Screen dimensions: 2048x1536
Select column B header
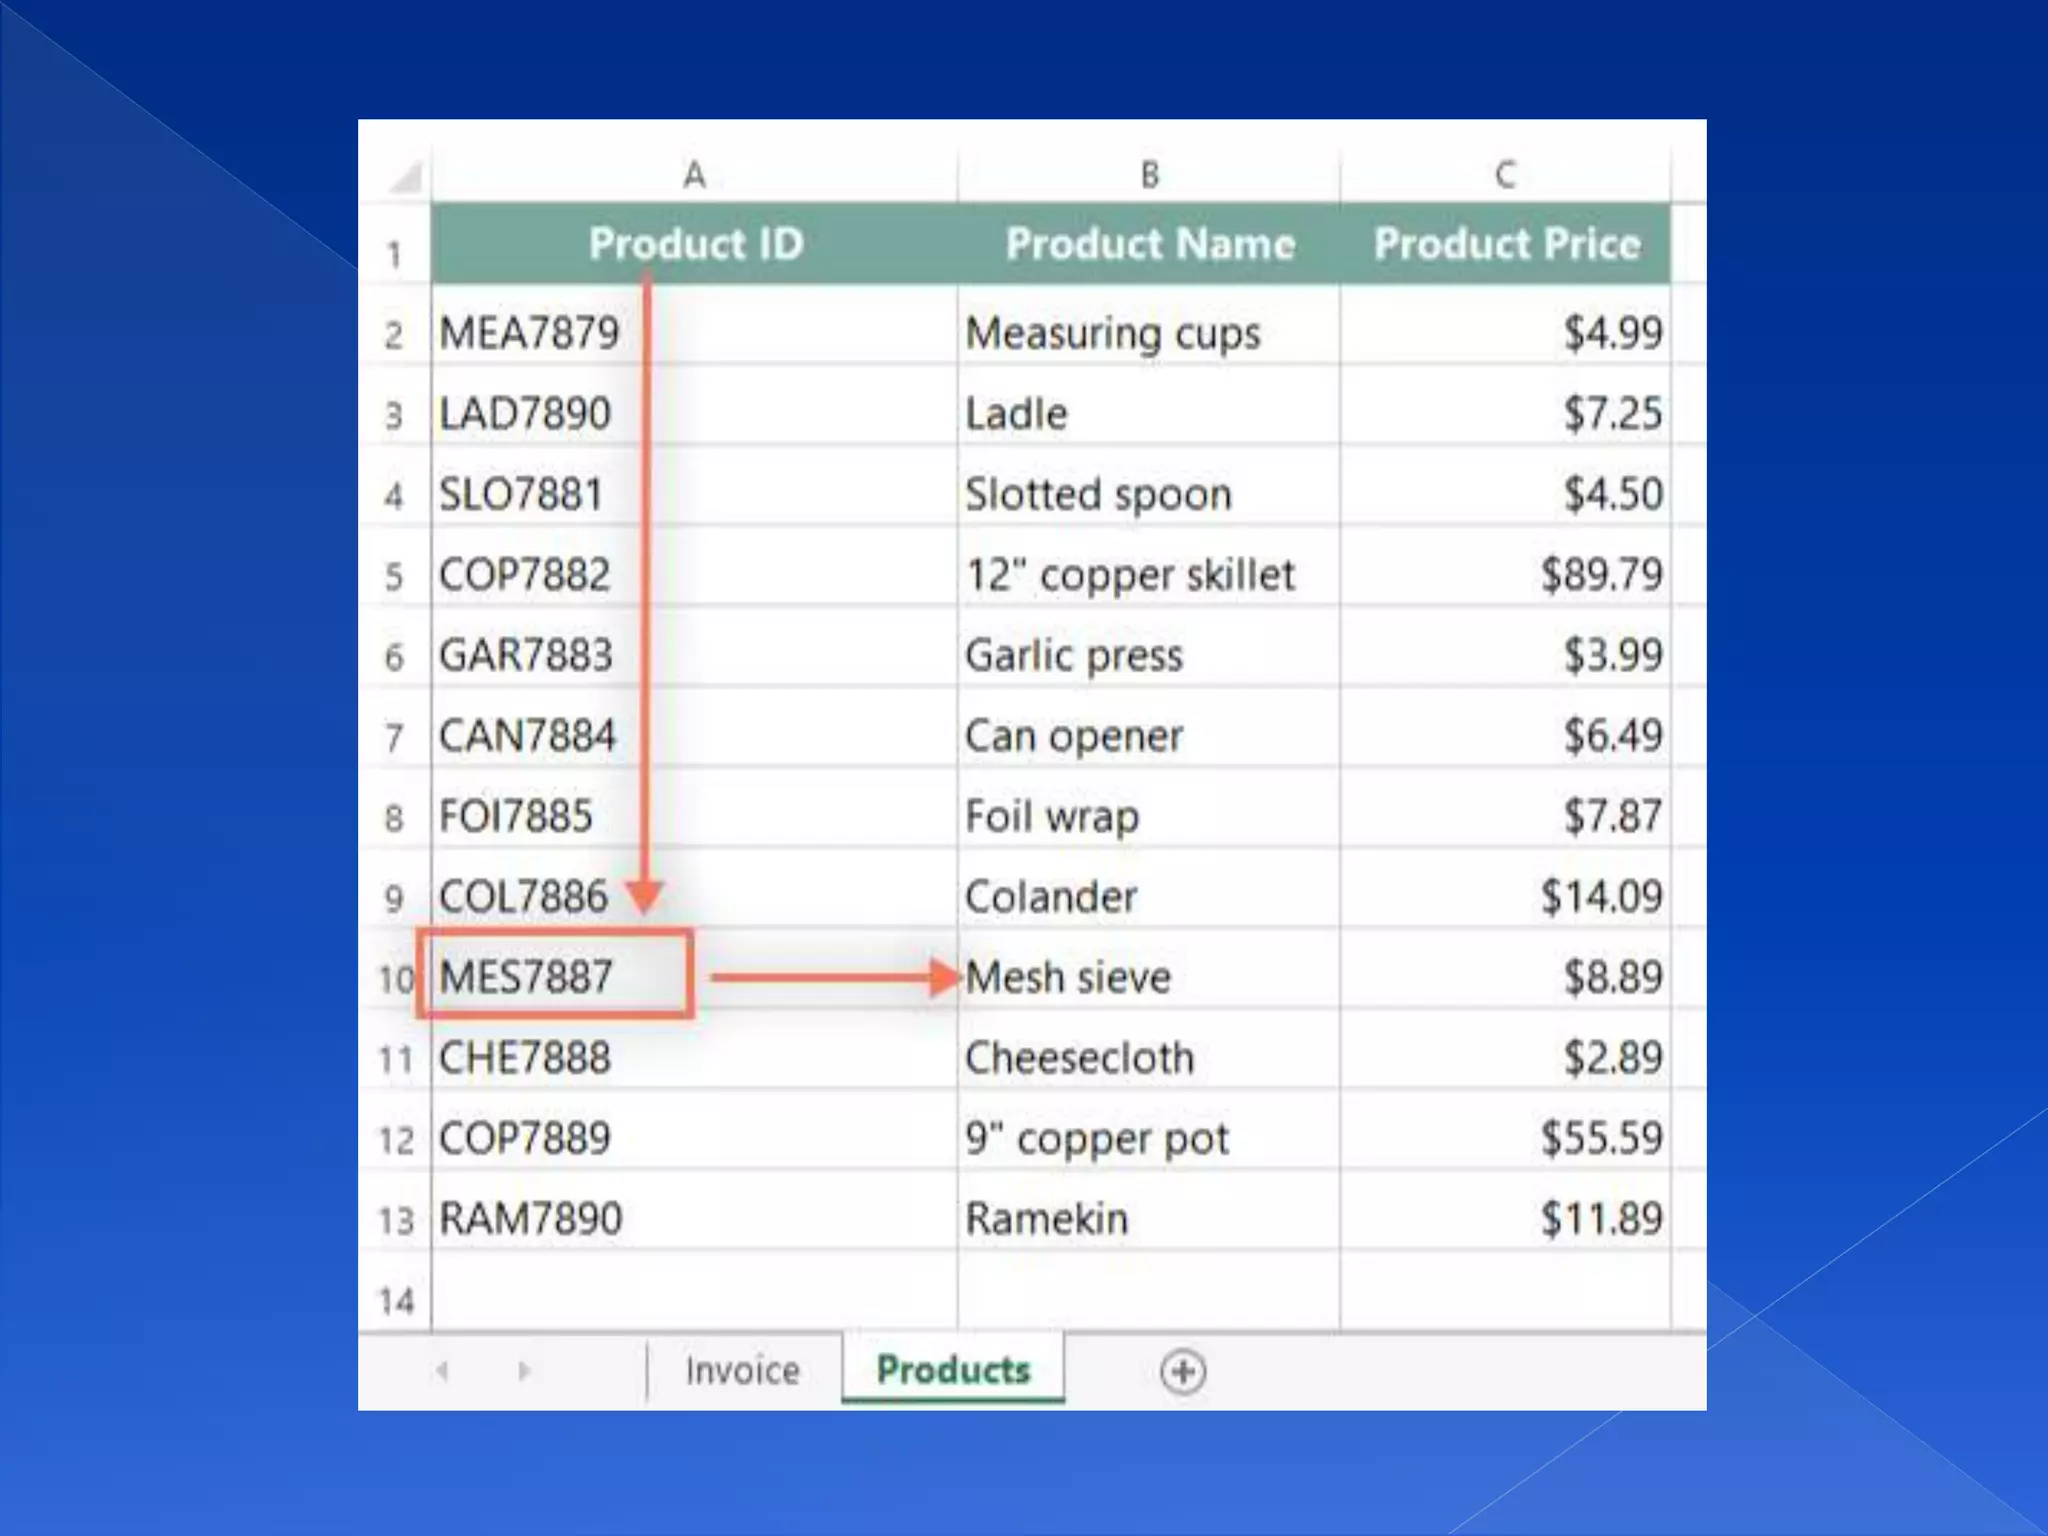click(1149, 175)
